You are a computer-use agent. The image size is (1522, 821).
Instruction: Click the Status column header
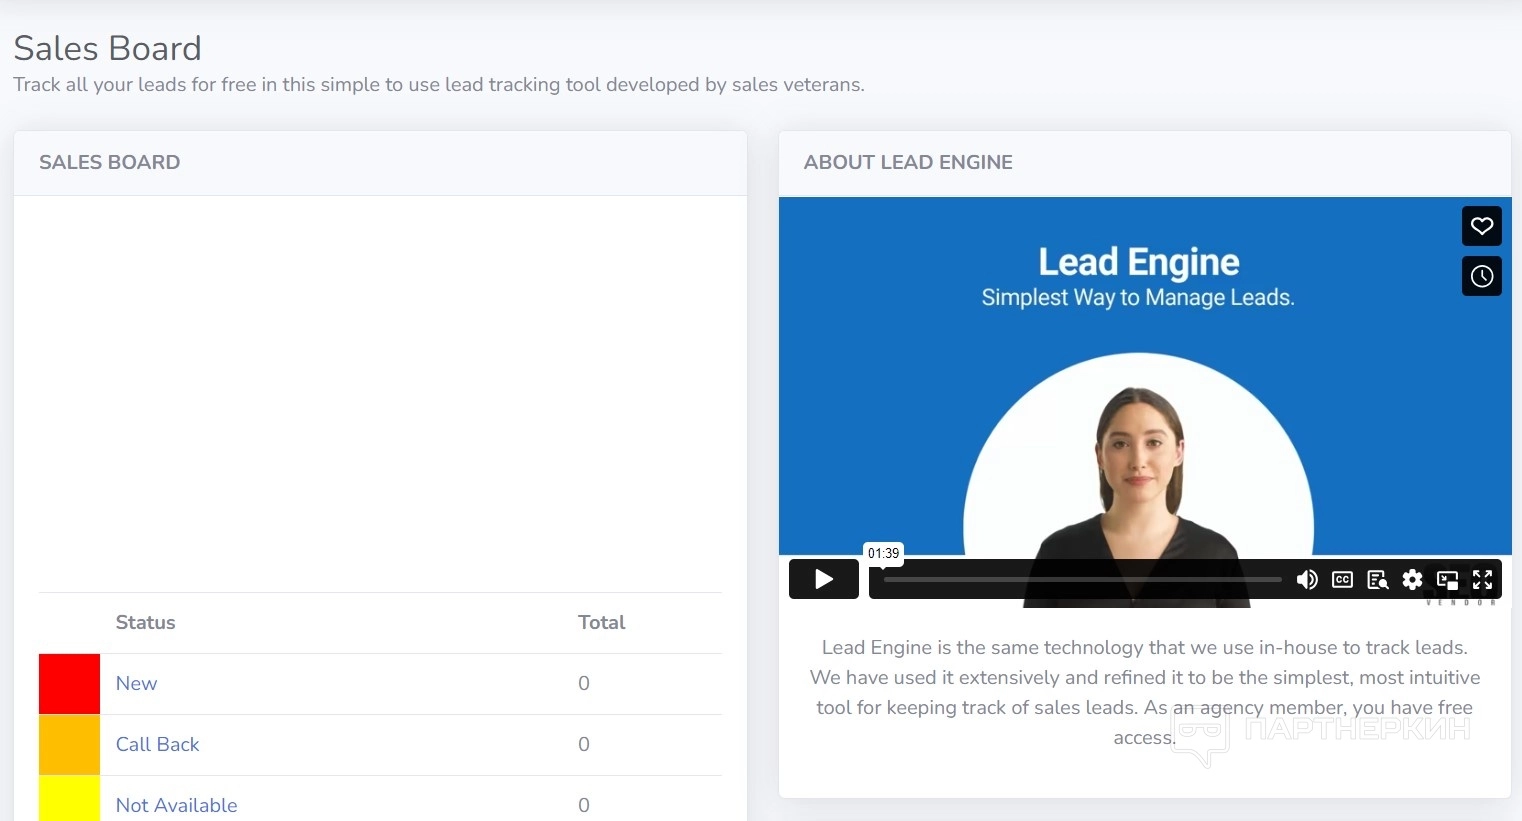pos(146,623)
